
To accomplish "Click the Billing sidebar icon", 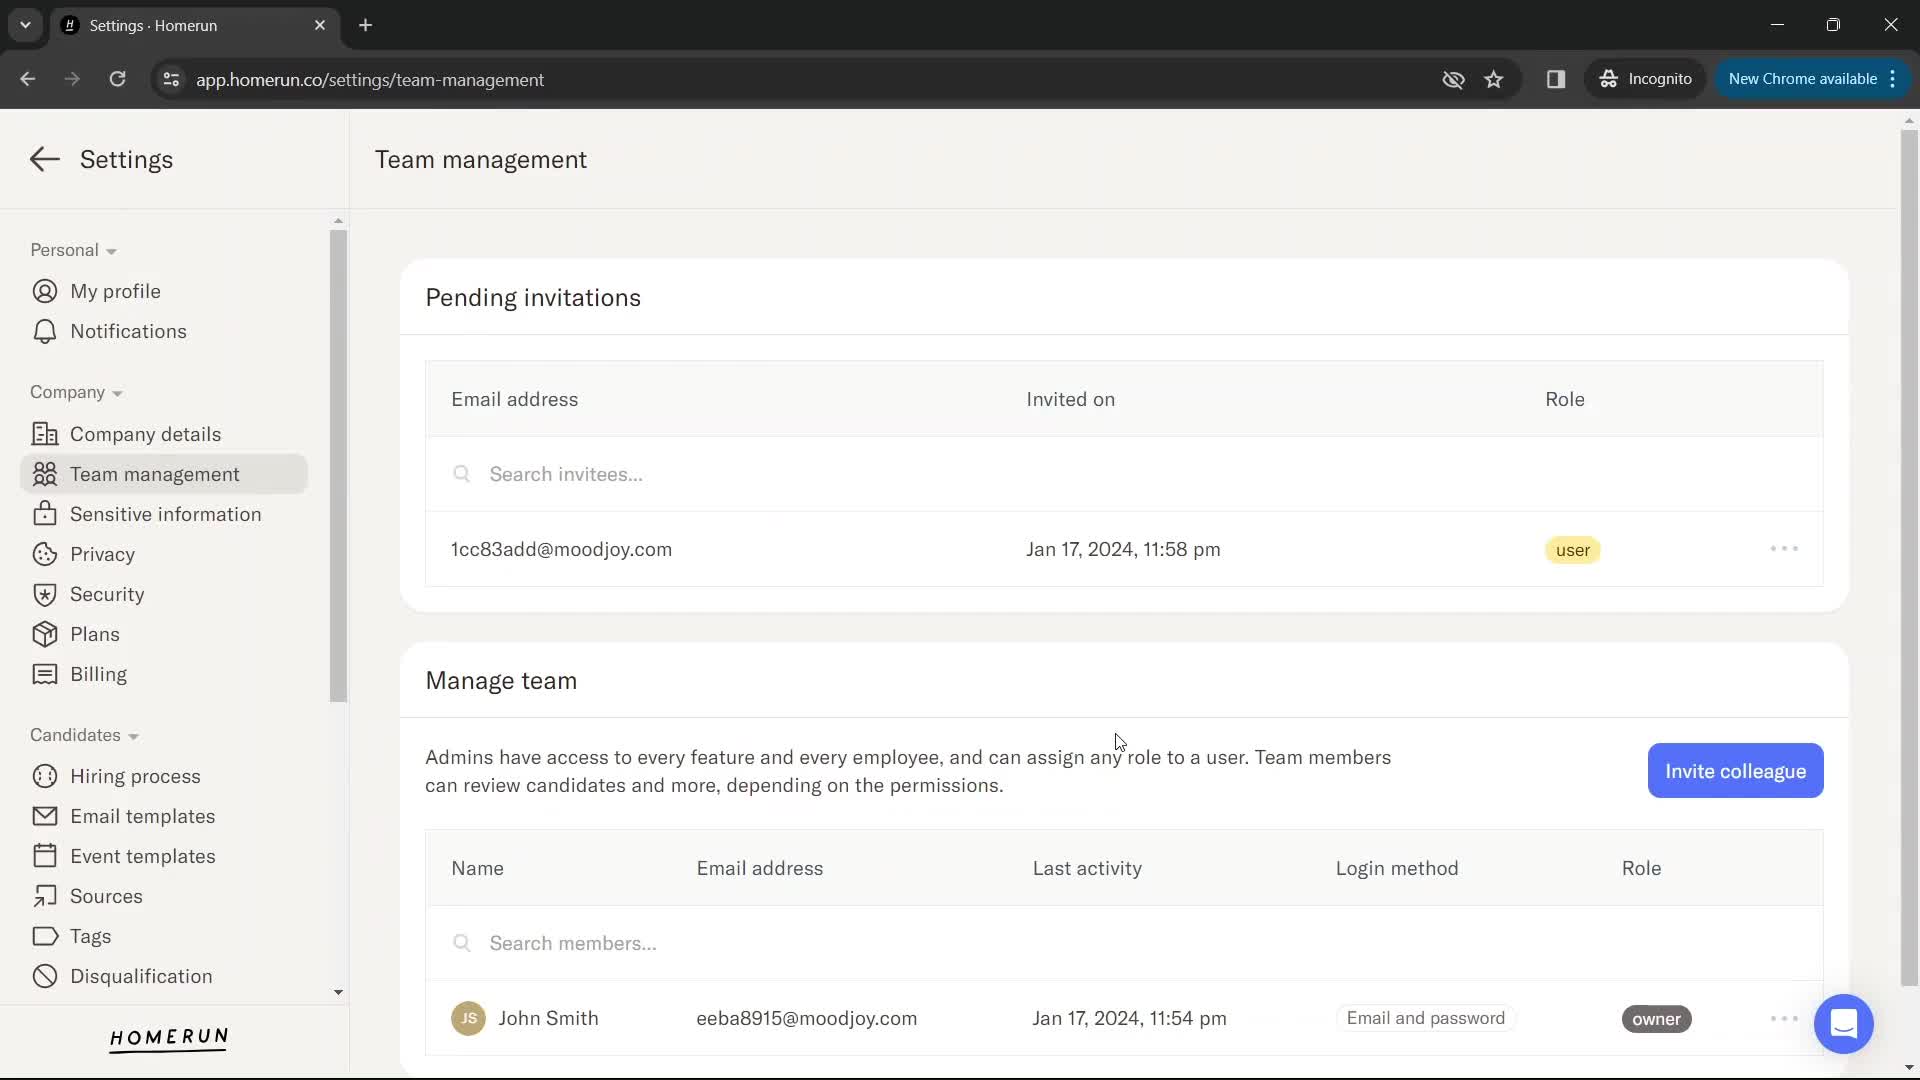I will pyautogui.click(x=45, y=674).
